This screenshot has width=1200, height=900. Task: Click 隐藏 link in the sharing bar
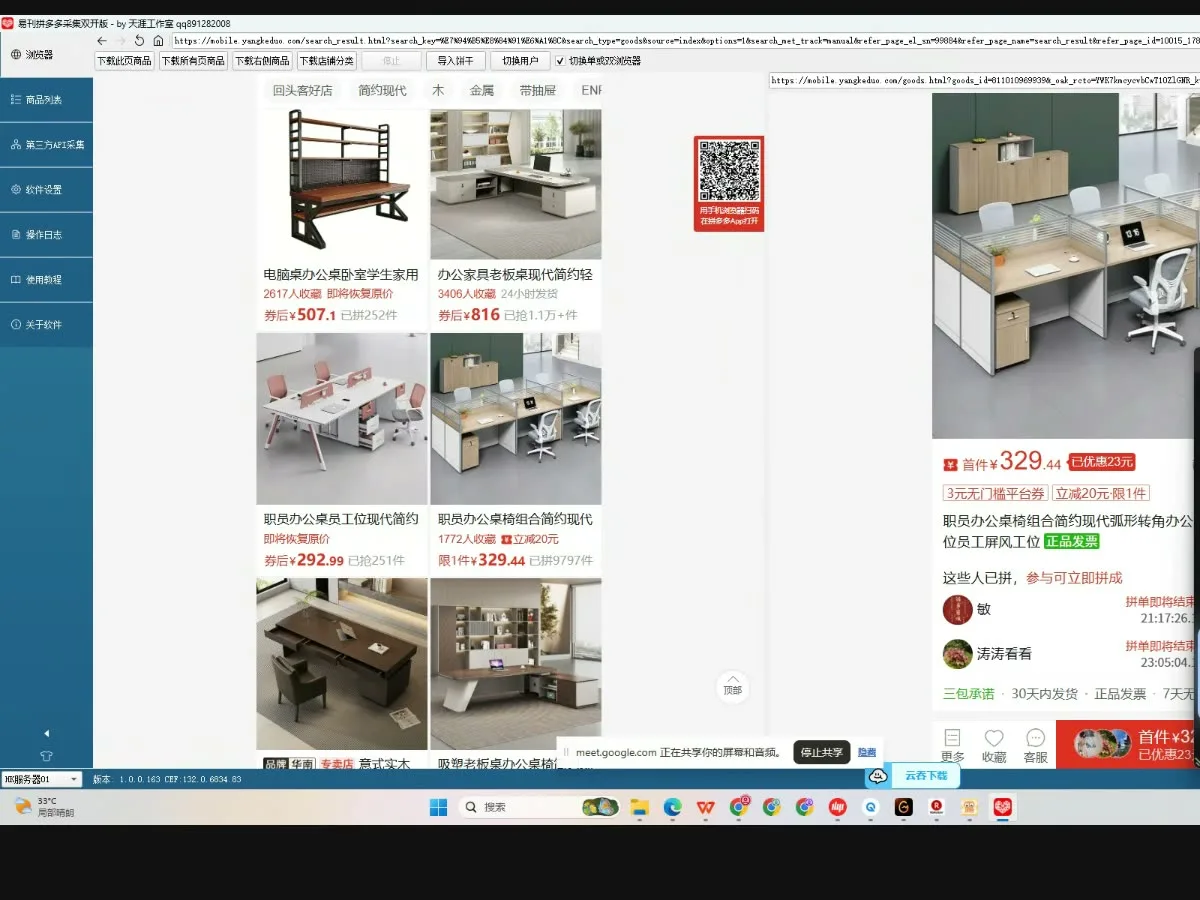(867, 753)
